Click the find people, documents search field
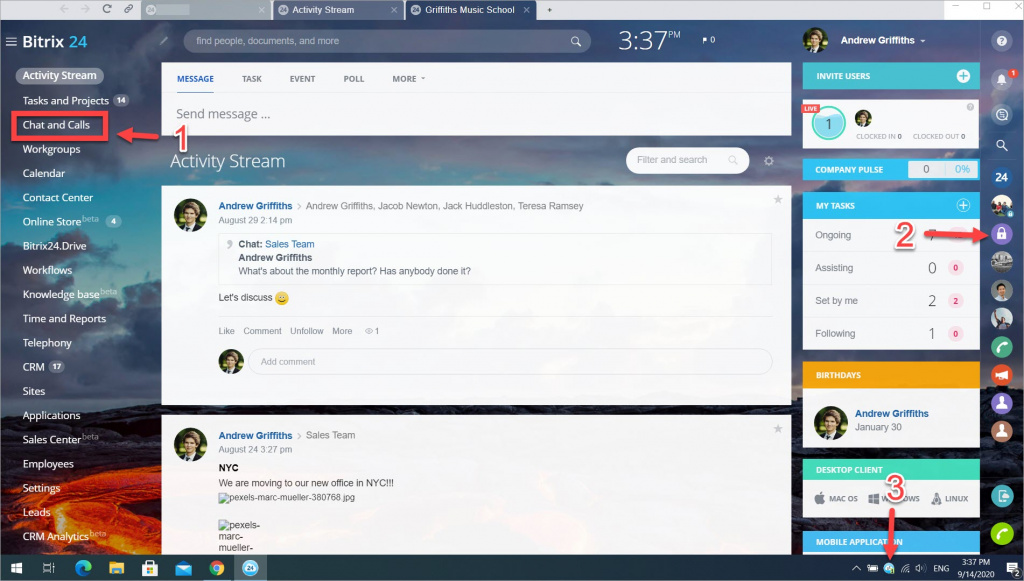Image resolution: width=1024 pixels, height=581 pixels. 387,41
